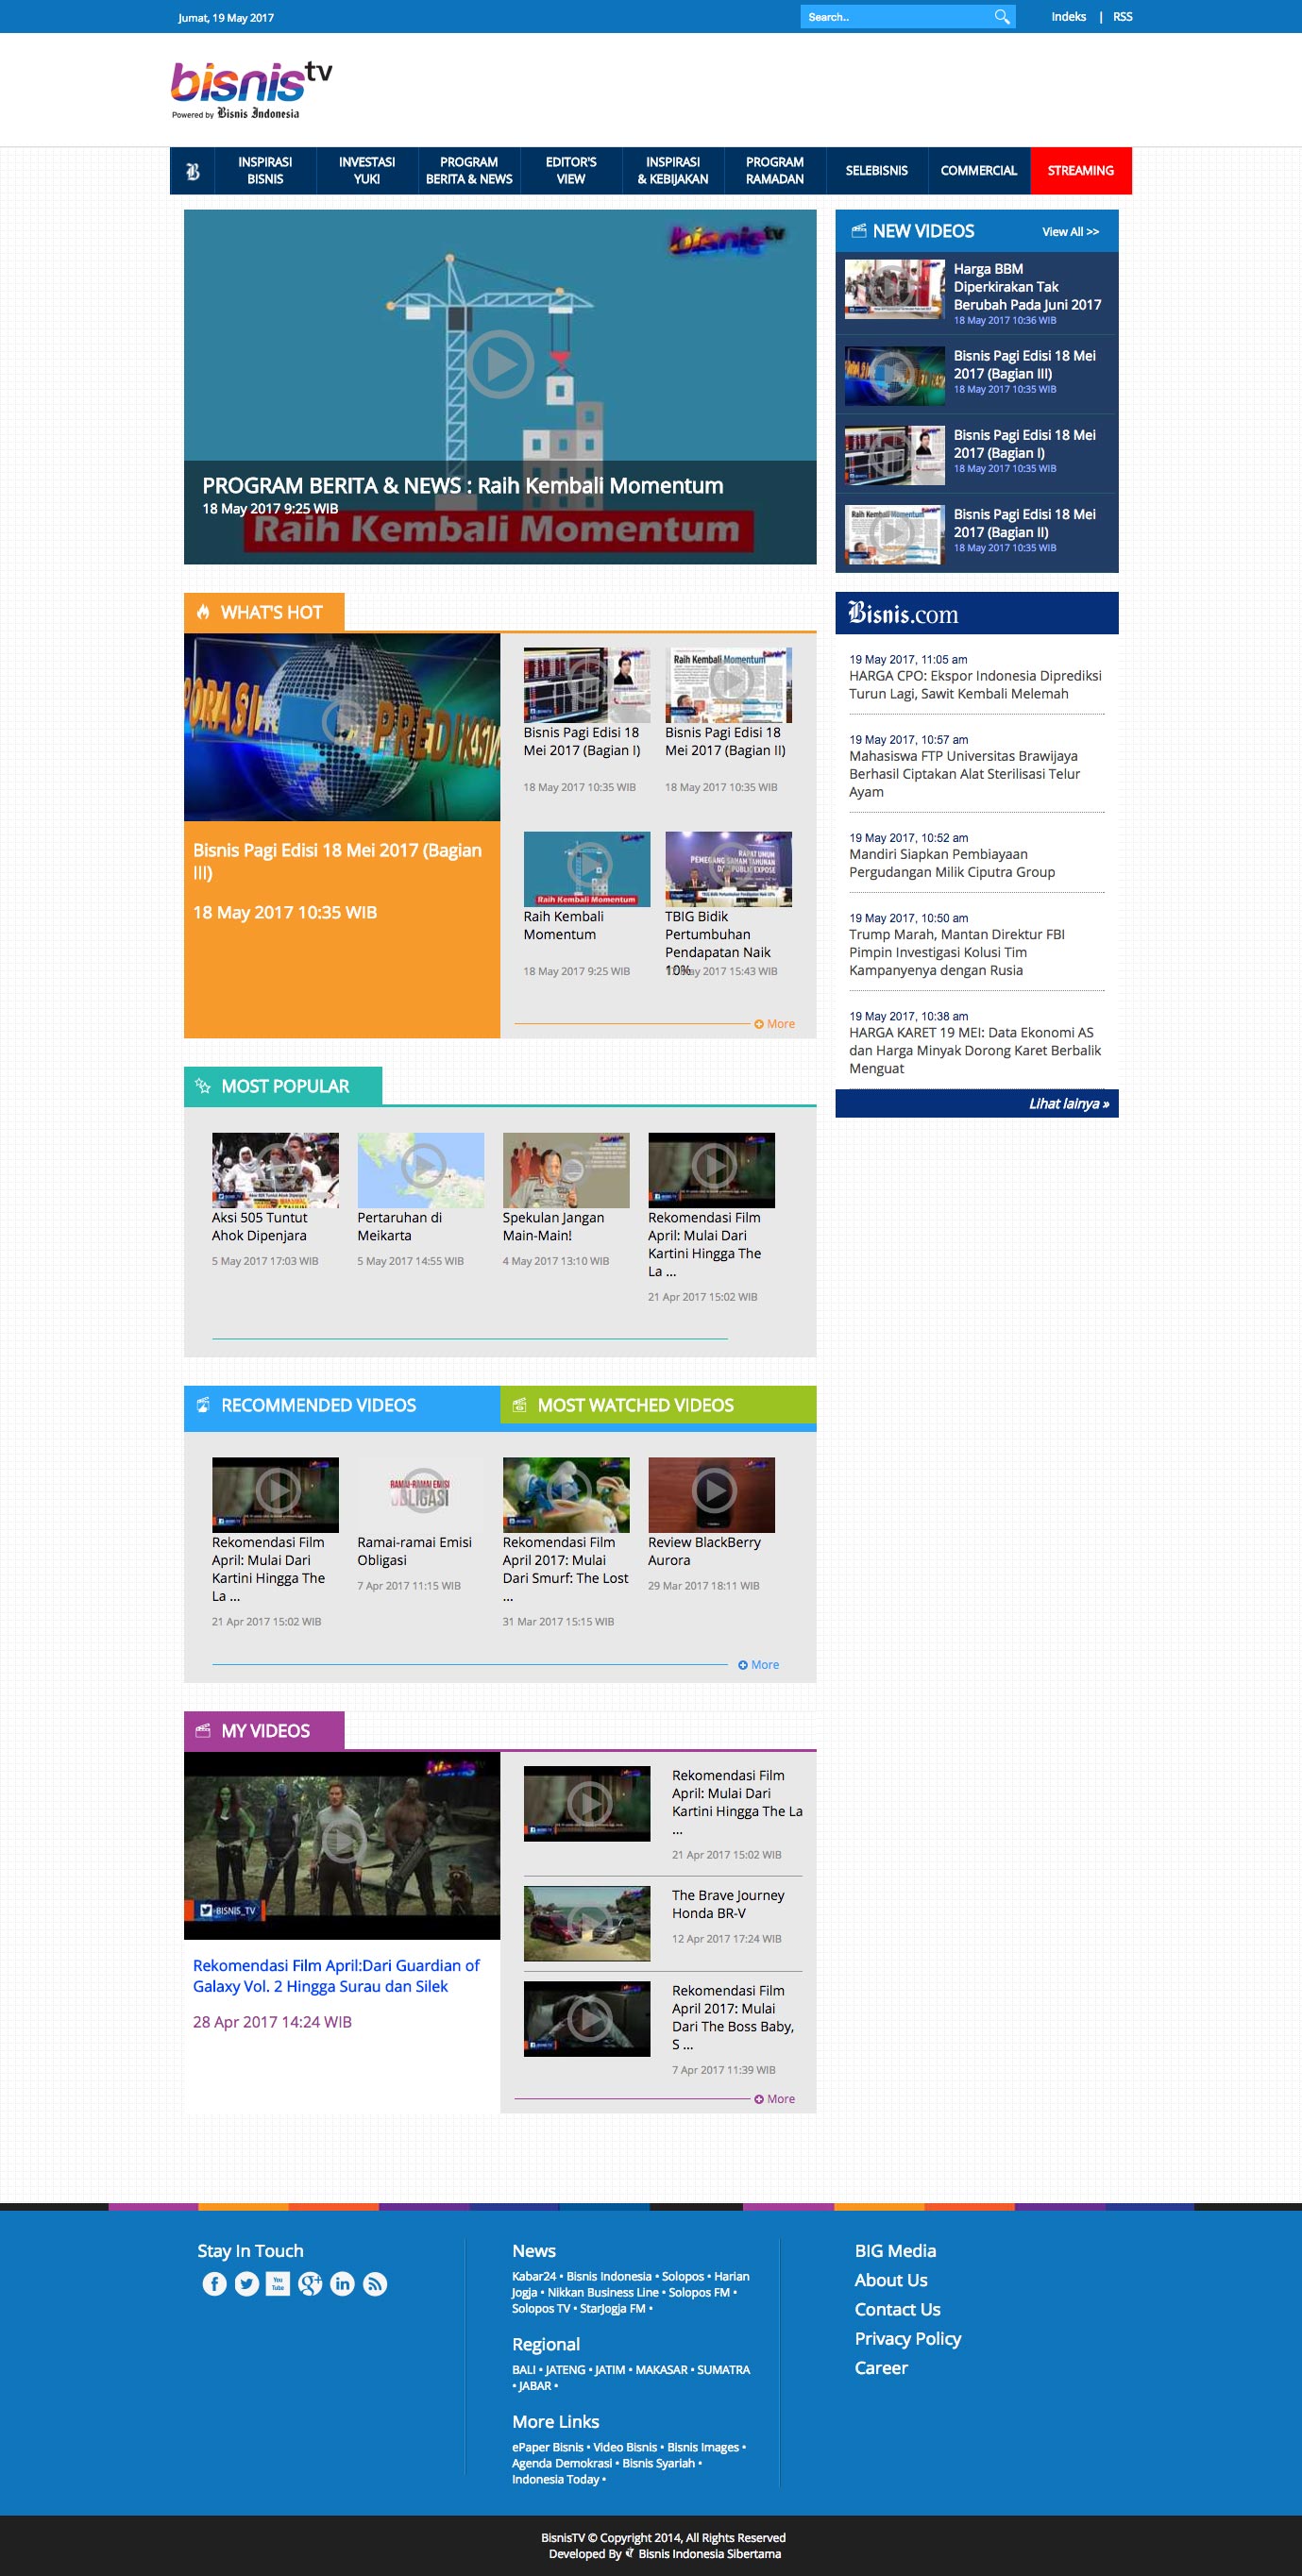Click the B home icon in navbar
Viewport: 1302px width, 2576px height.
coord(193,171)
